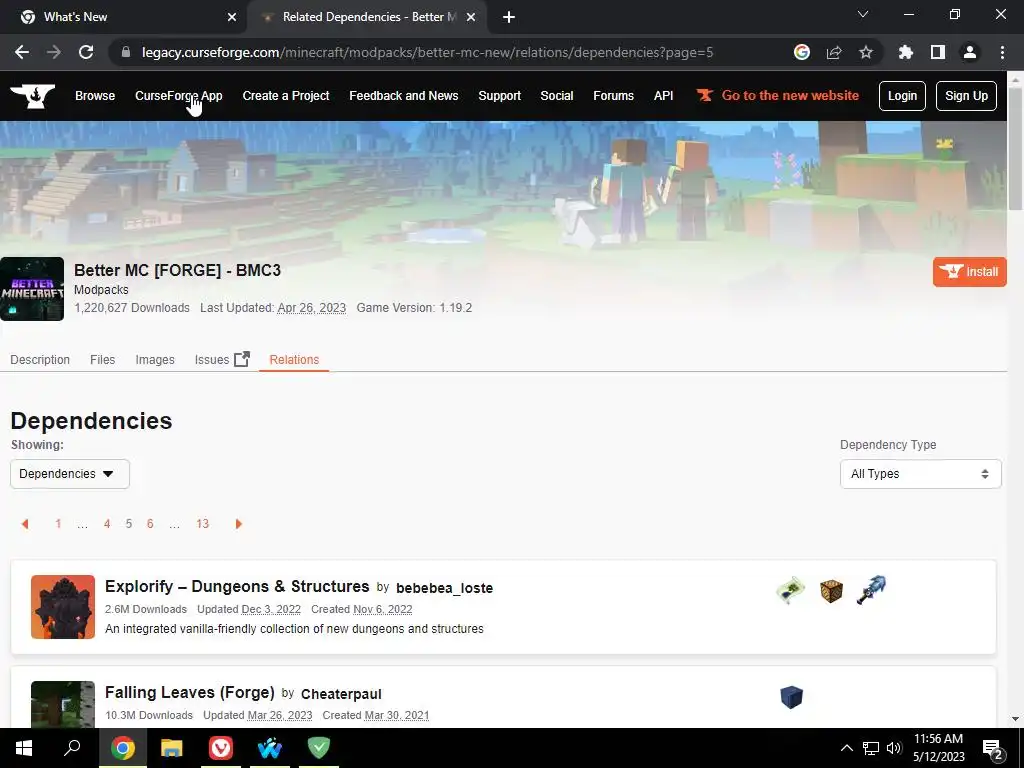Click the orange Install button

point(969,272)
